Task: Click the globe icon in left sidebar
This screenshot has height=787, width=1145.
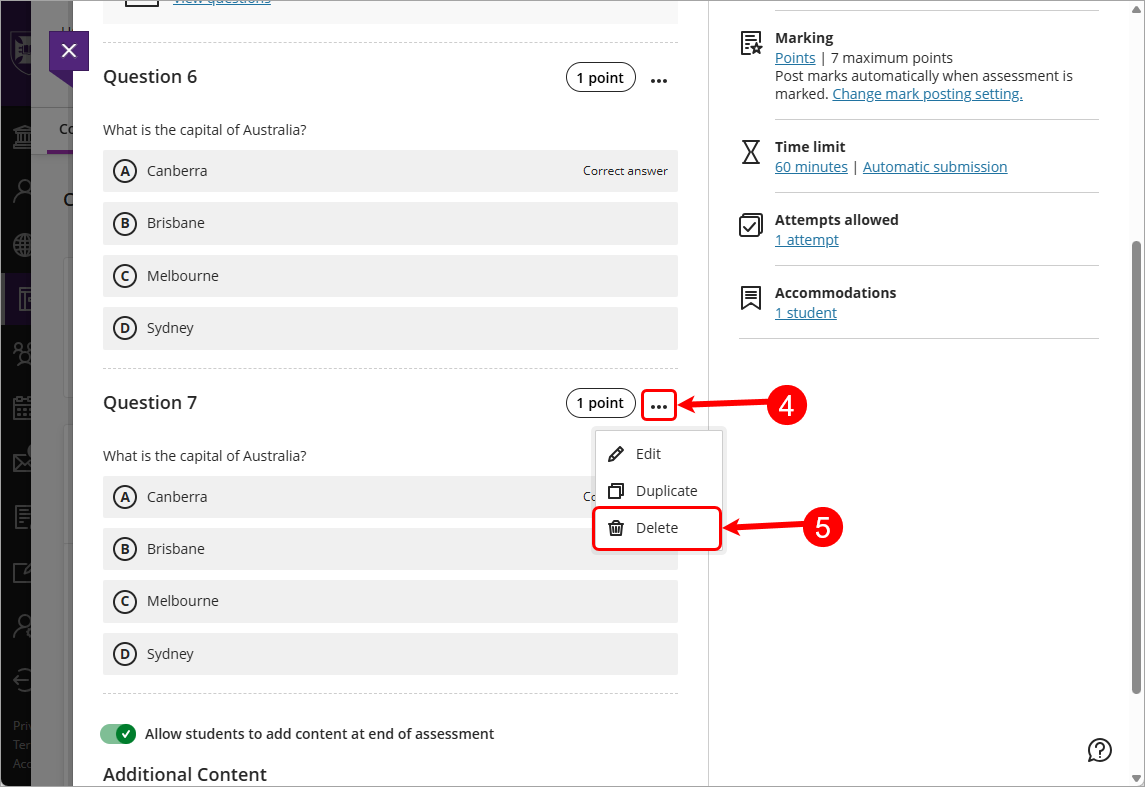Action: click(x=23, y=245)
